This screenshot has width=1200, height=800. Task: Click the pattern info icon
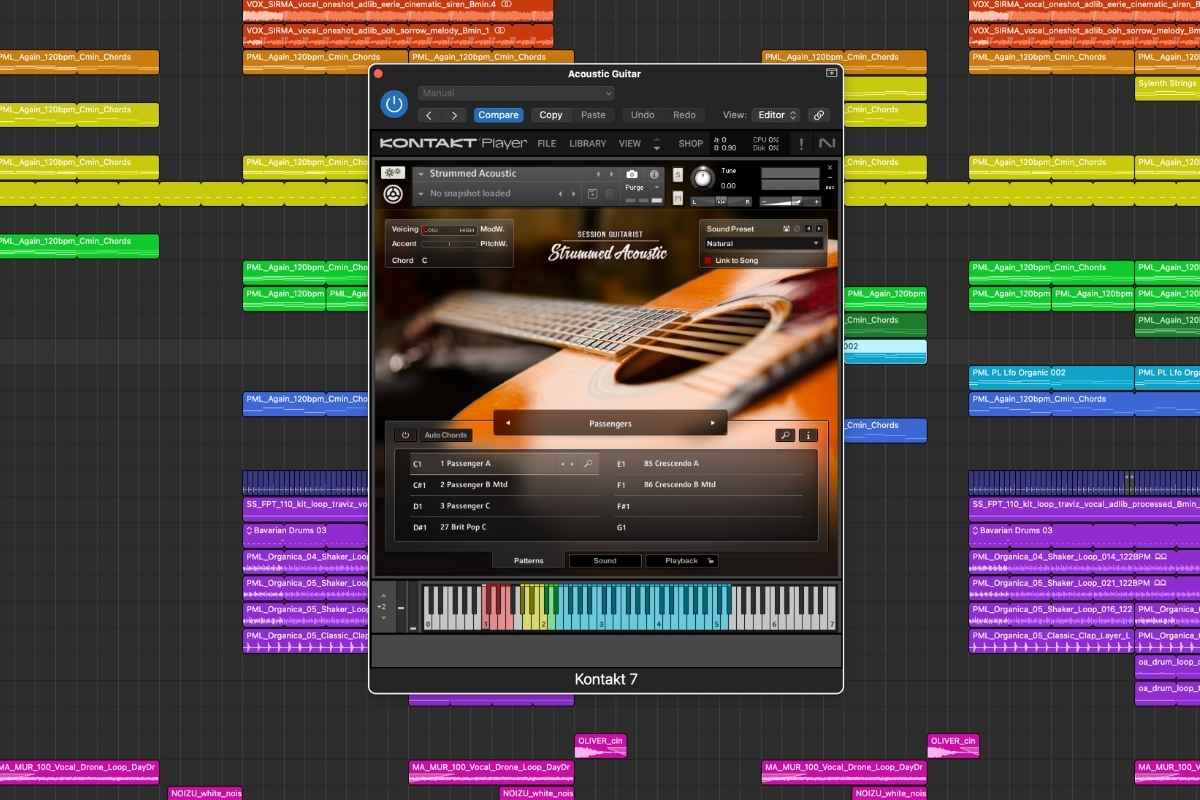tap(809, 435)
